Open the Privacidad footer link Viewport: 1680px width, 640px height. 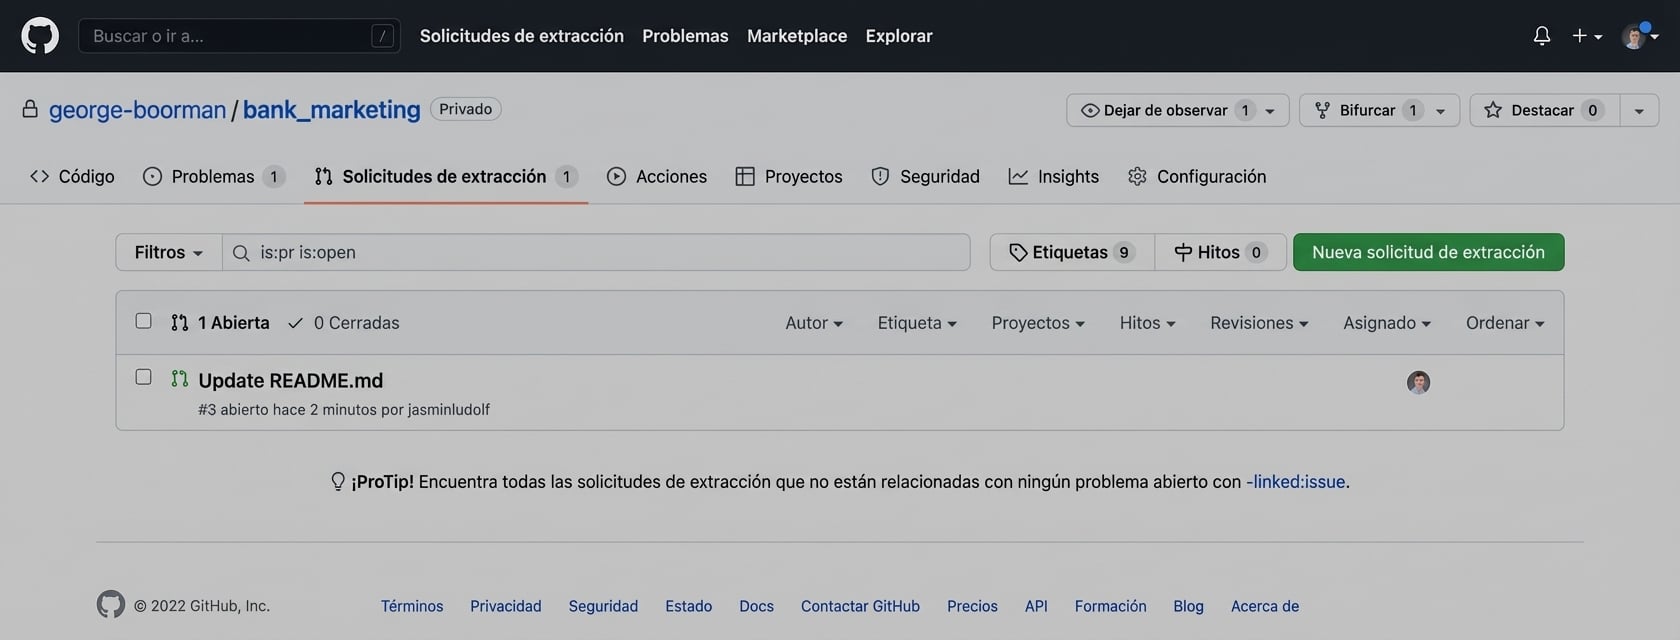[506, 606]
